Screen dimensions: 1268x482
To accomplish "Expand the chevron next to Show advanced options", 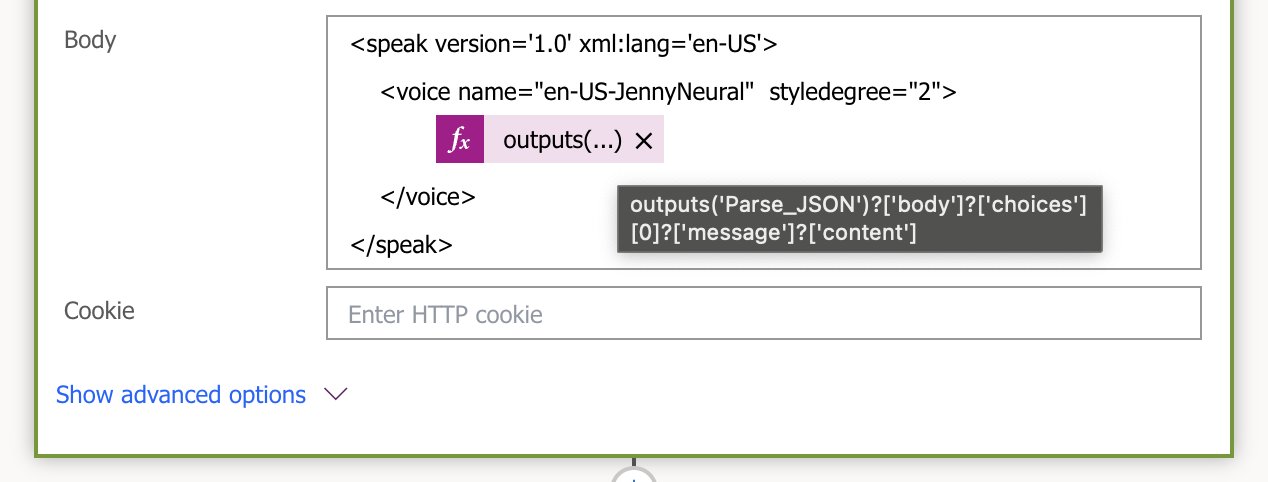I will coord(336,395).
